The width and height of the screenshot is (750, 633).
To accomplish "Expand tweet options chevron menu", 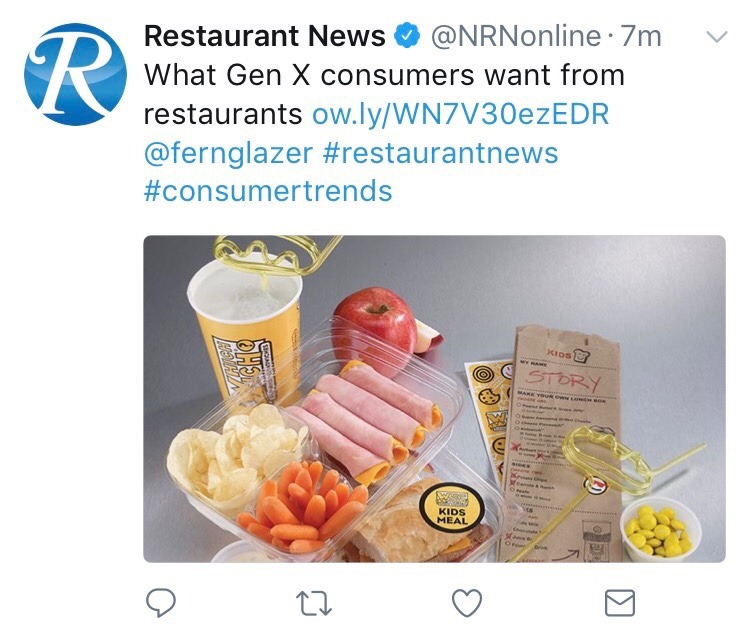I will (x=717, y=37).
